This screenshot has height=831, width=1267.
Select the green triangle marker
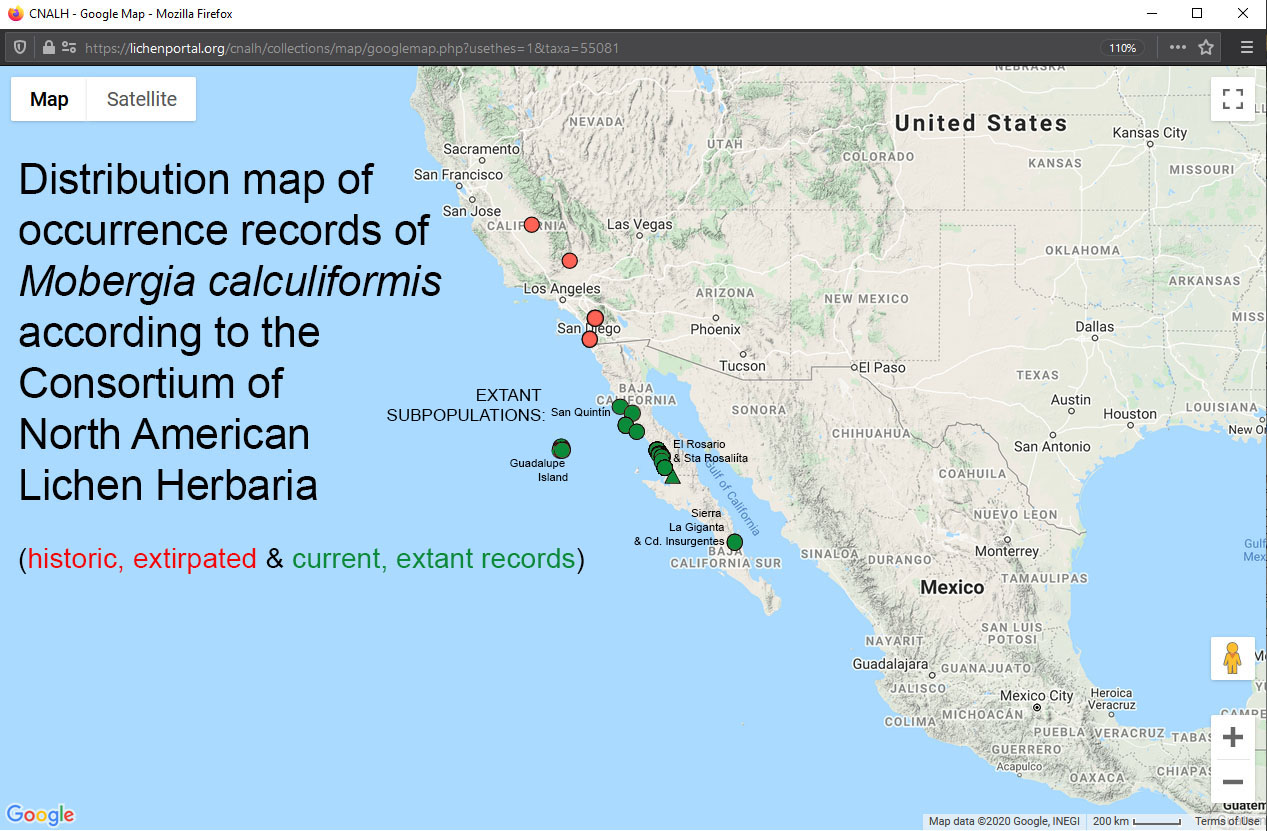coord(673,477)
